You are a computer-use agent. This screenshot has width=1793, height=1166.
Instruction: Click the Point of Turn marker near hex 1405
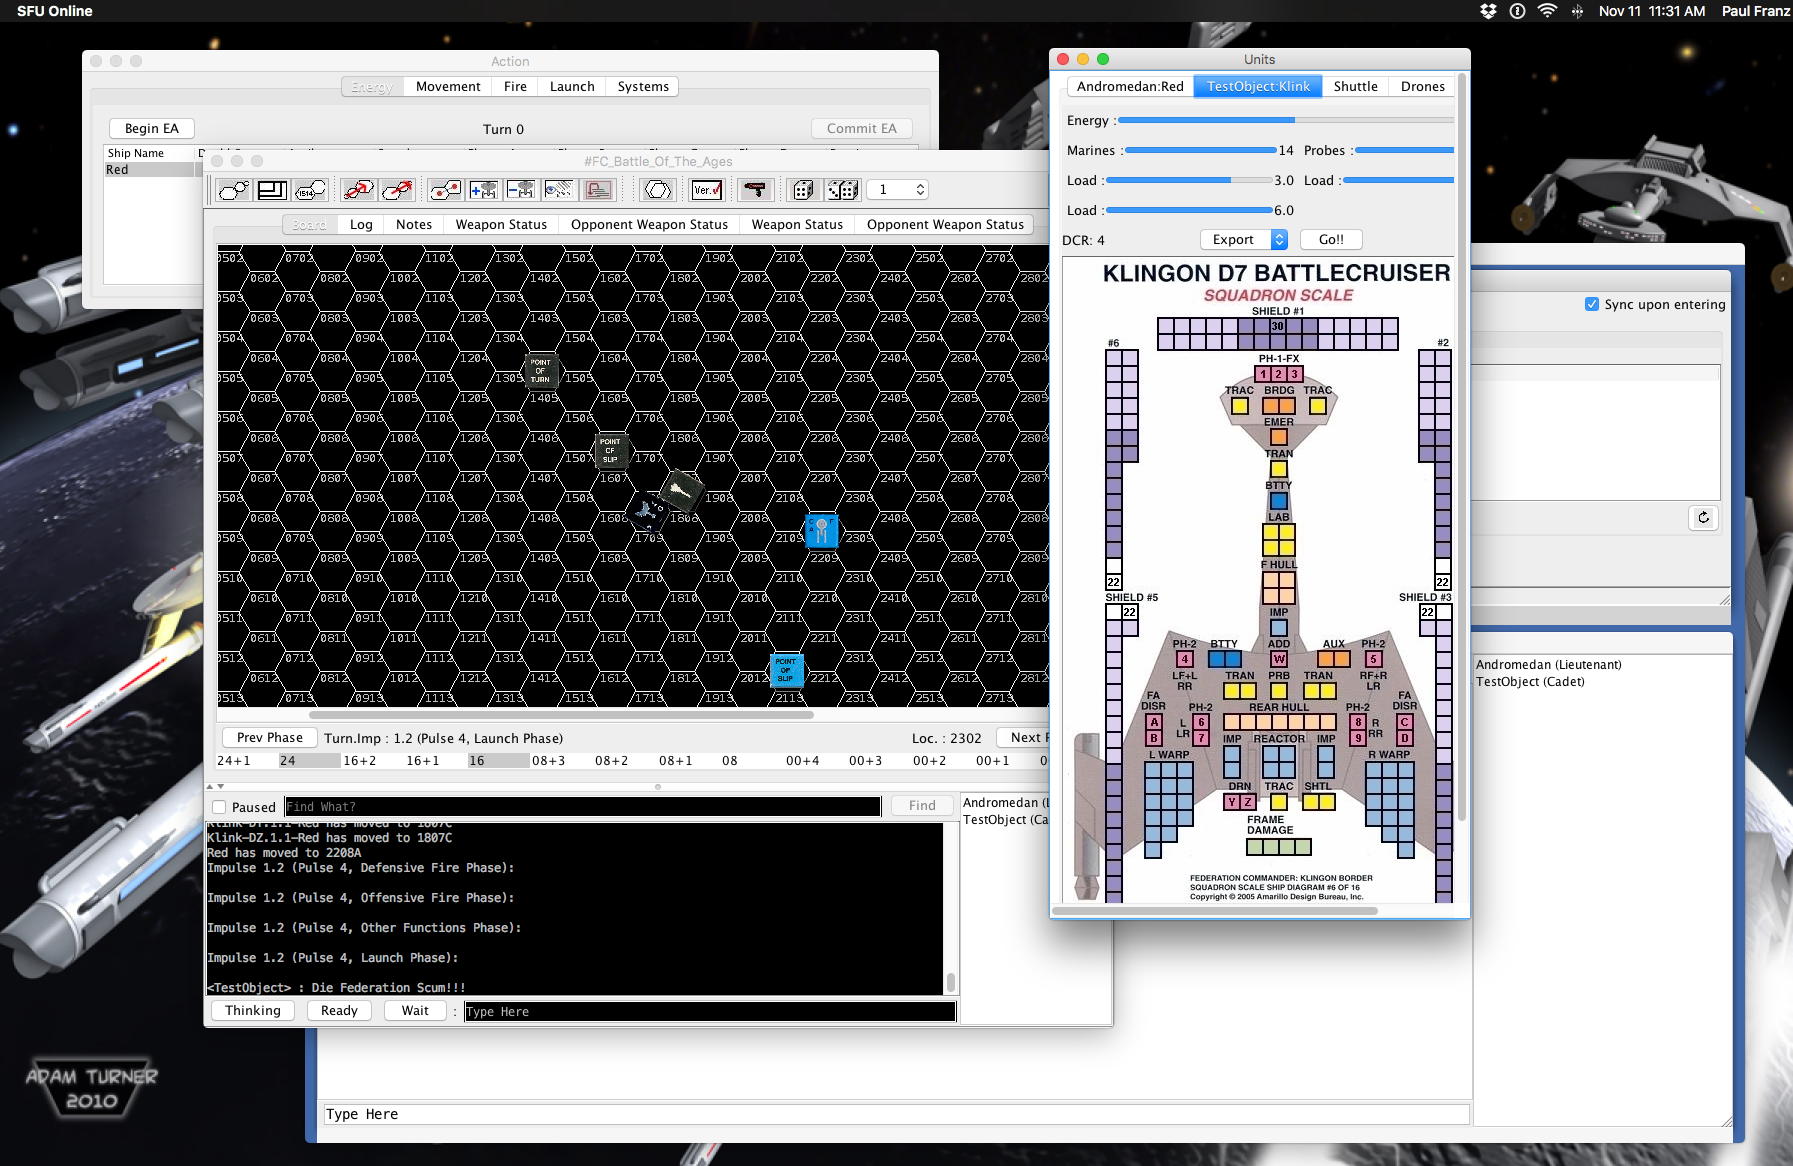[x=541, y=370]
